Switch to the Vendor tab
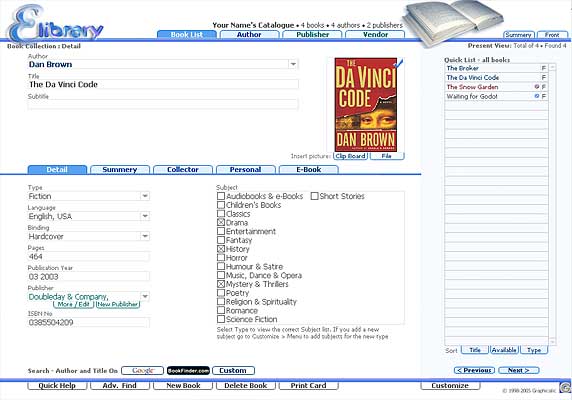Image resolution: width=572 pixels, height=400 pixels. pos(375,35)
